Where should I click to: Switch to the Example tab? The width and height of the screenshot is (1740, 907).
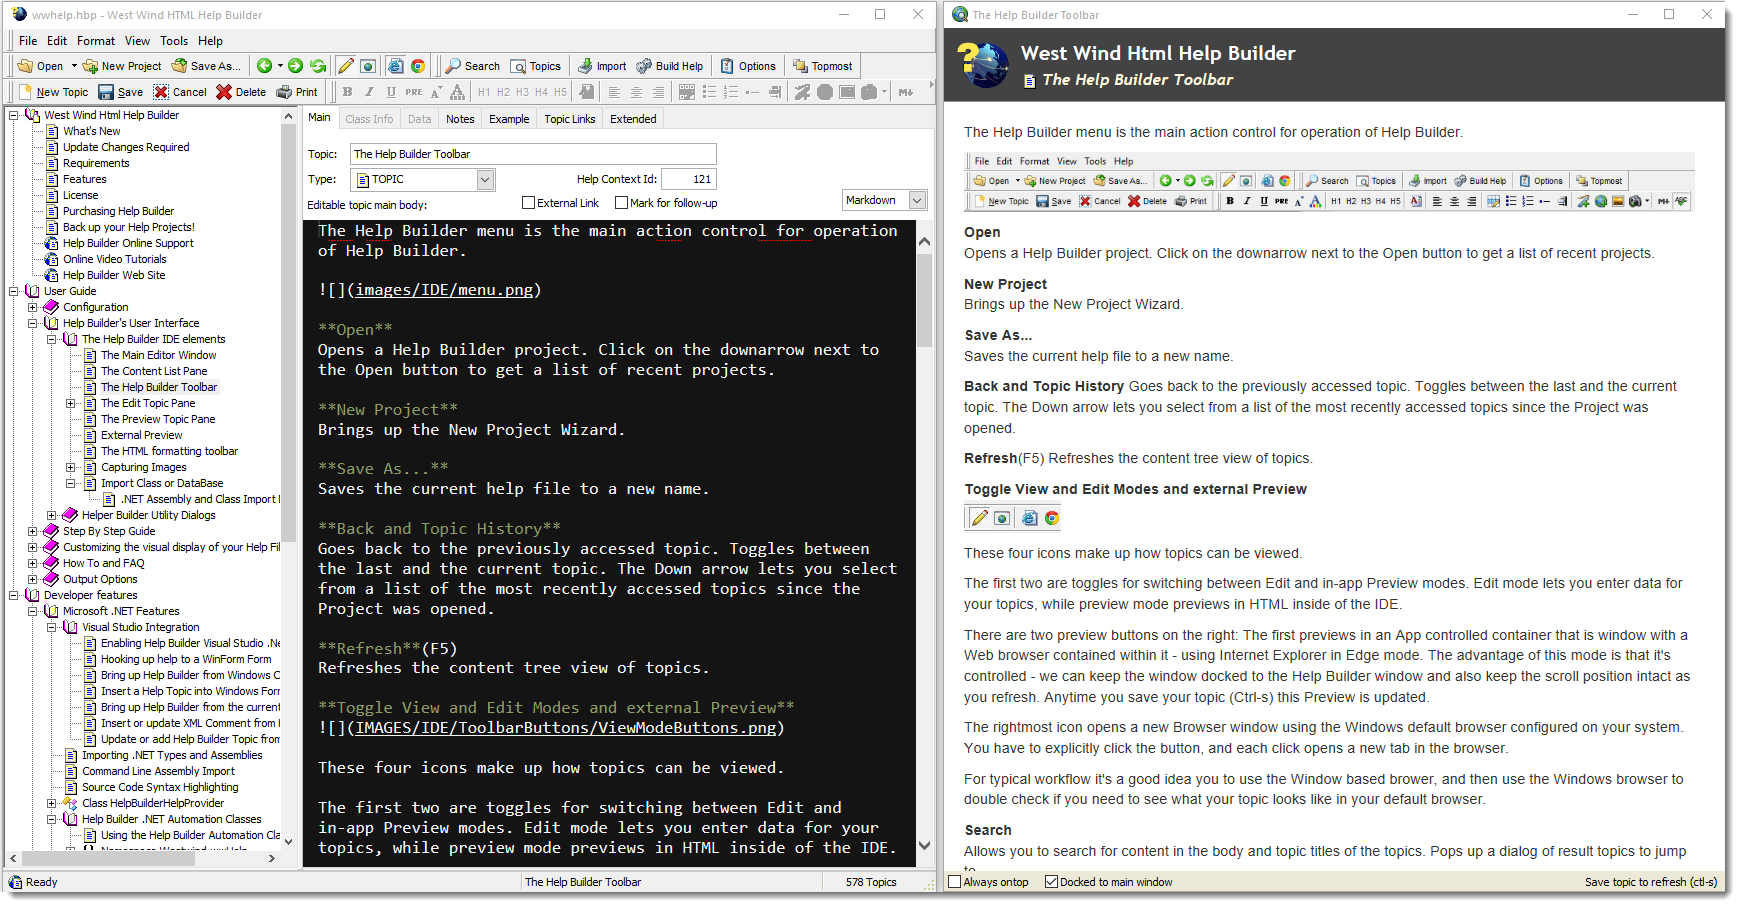(x=509, y=119)
